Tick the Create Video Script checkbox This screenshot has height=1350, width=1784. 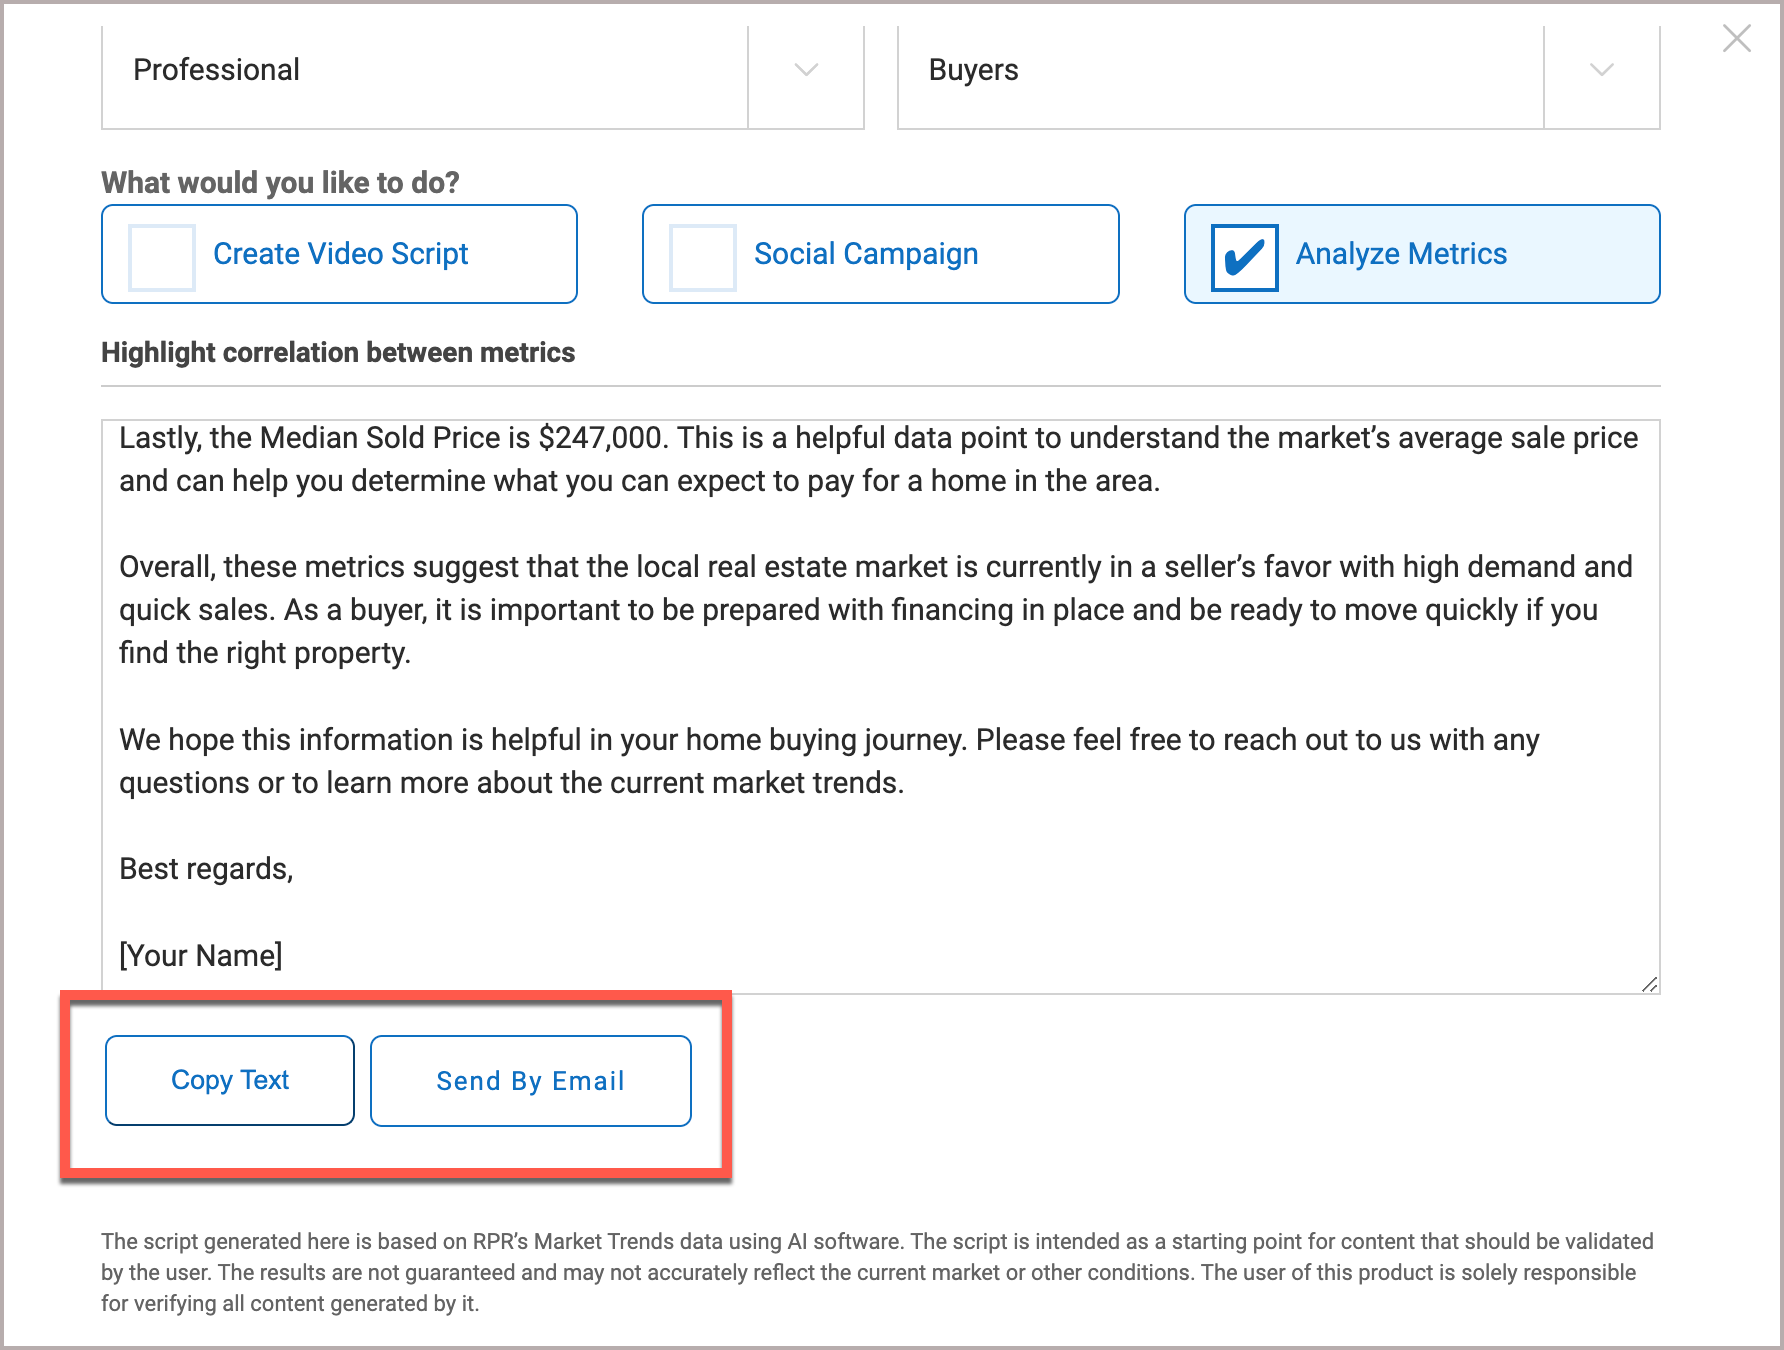click(162, 257)
